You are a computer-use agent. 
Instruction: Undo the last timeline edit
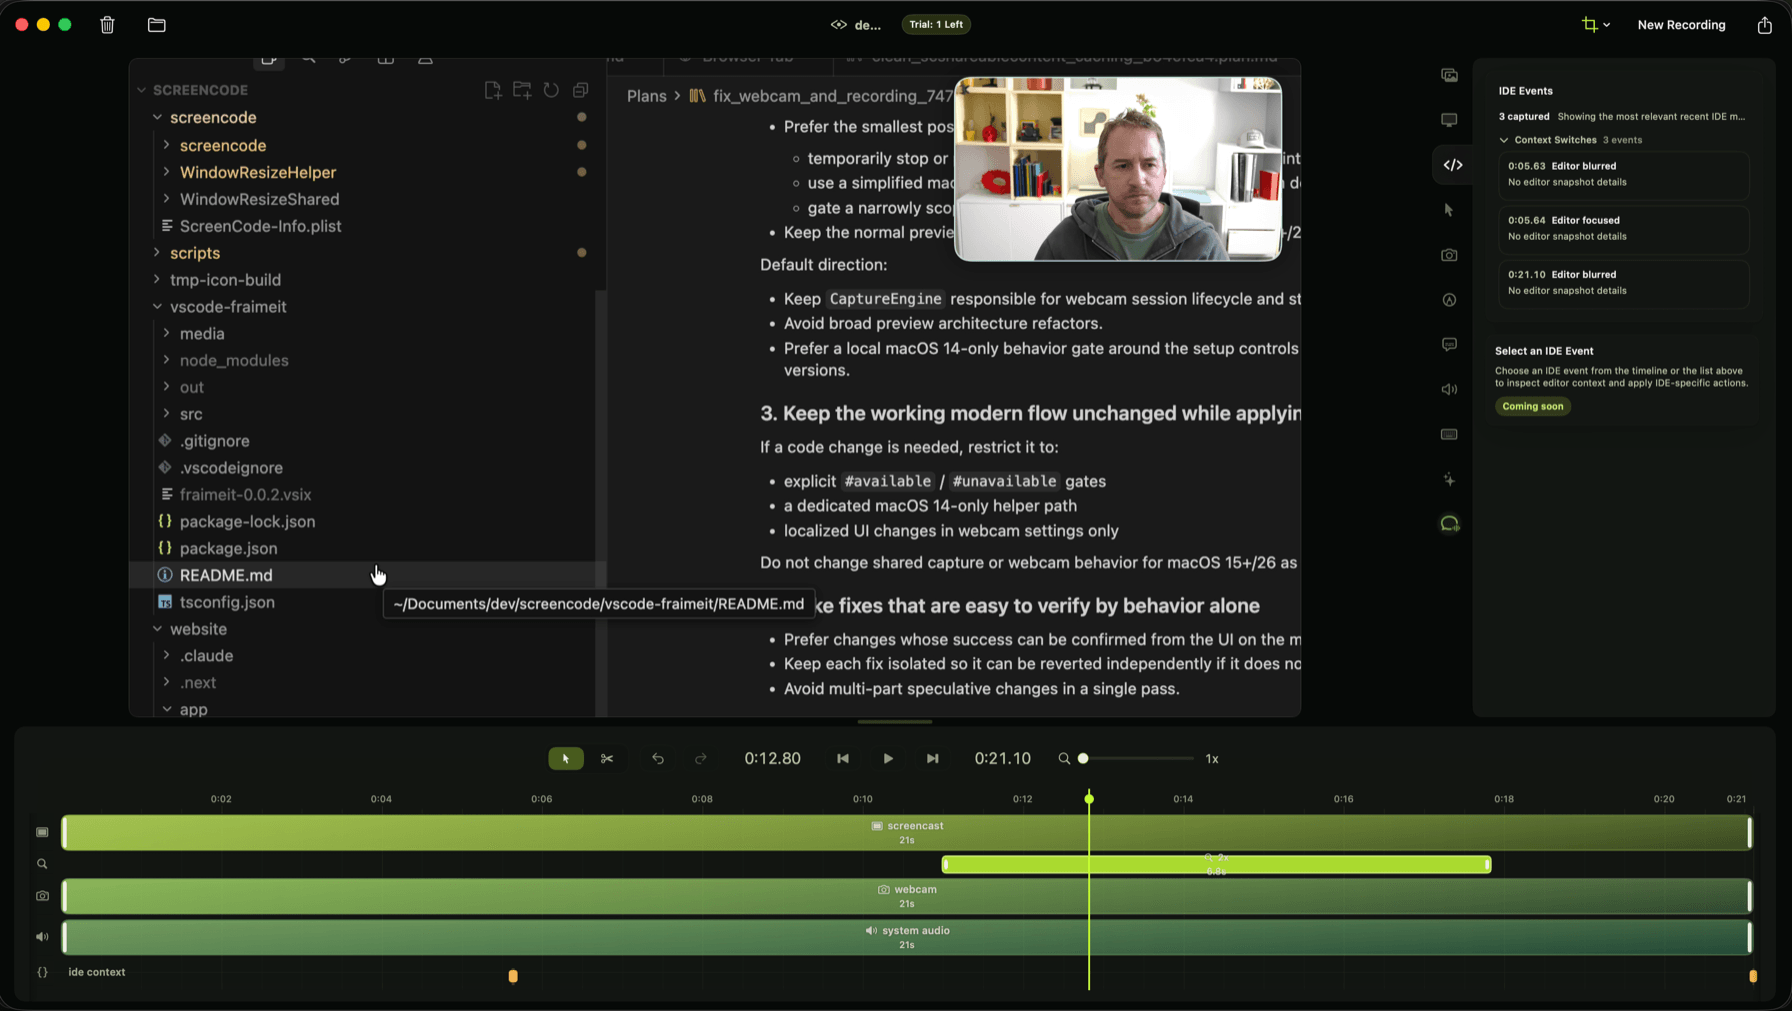pos(658,759)
